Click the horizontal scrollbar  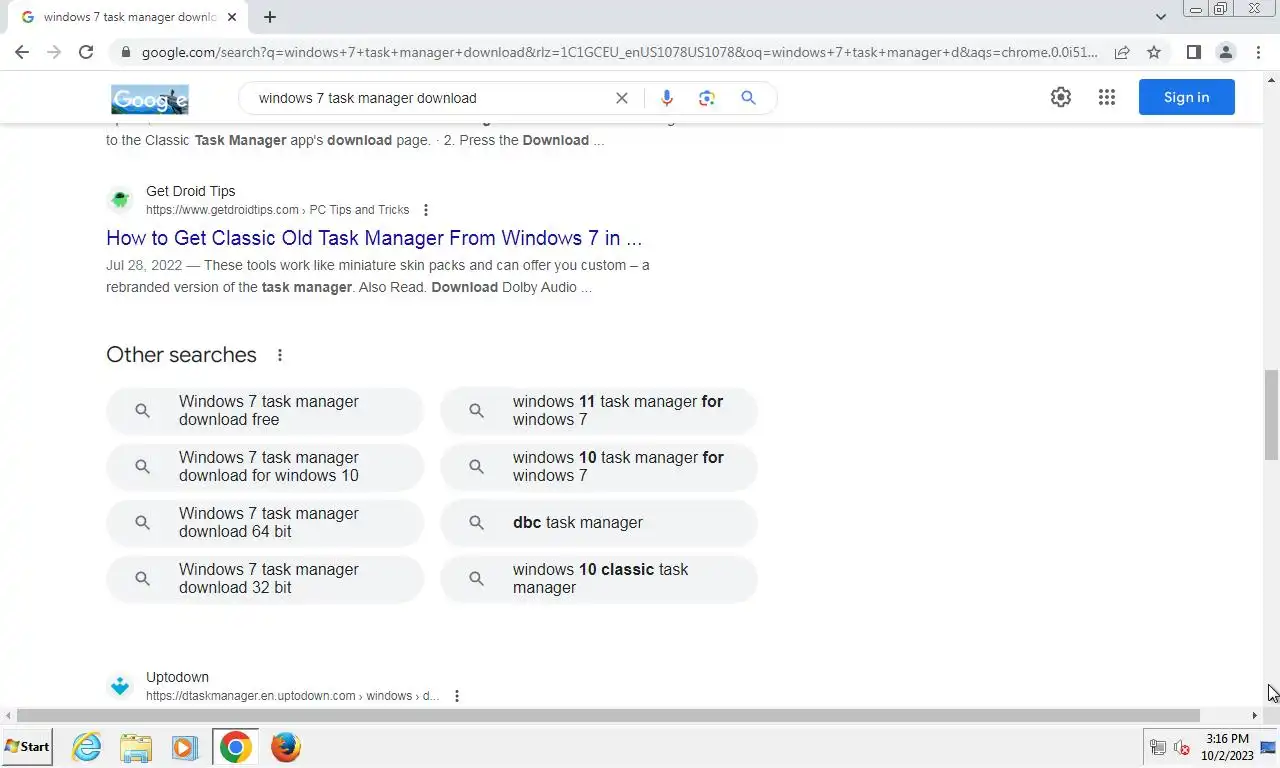tap(608, 716)
